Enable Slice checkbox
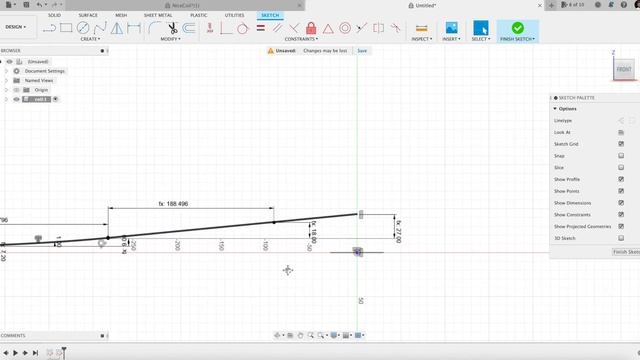640x360 pixels. [x=621, y=167]
